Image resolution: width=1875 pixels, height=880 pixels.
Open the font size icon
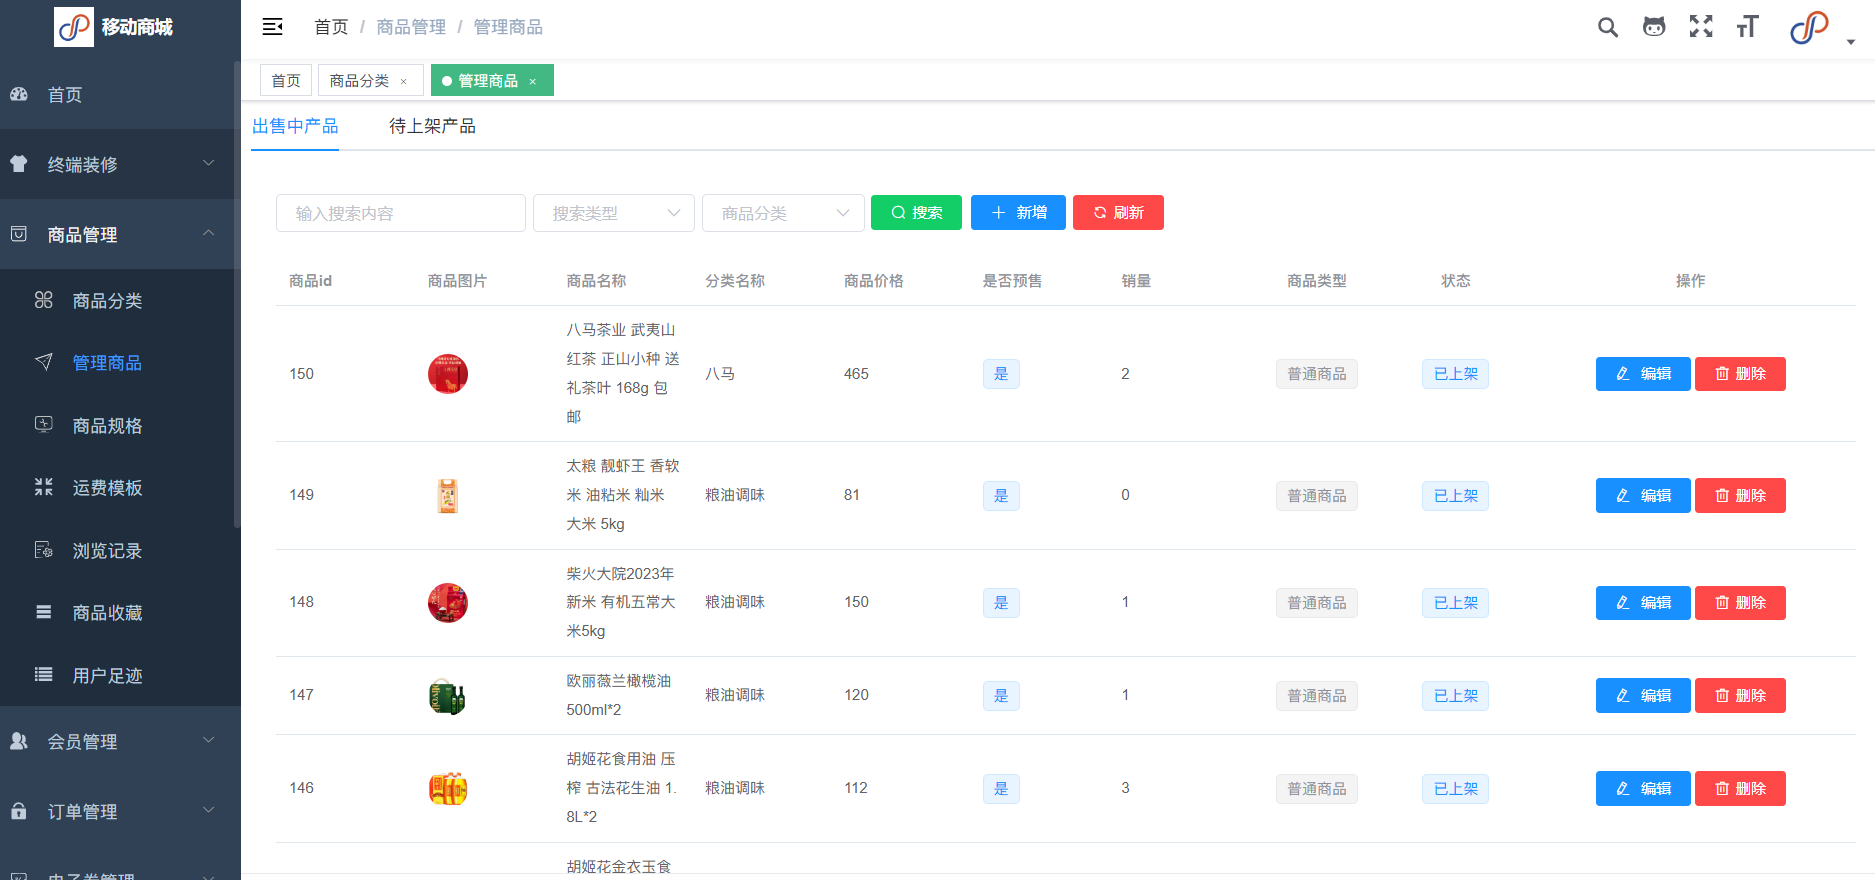1747,27
